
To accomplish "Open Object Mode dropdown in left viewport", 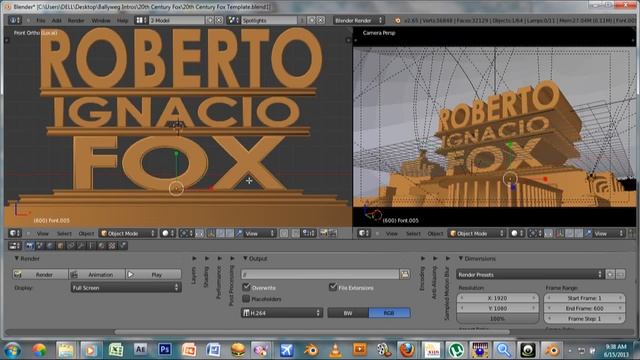I will point(128,233).
